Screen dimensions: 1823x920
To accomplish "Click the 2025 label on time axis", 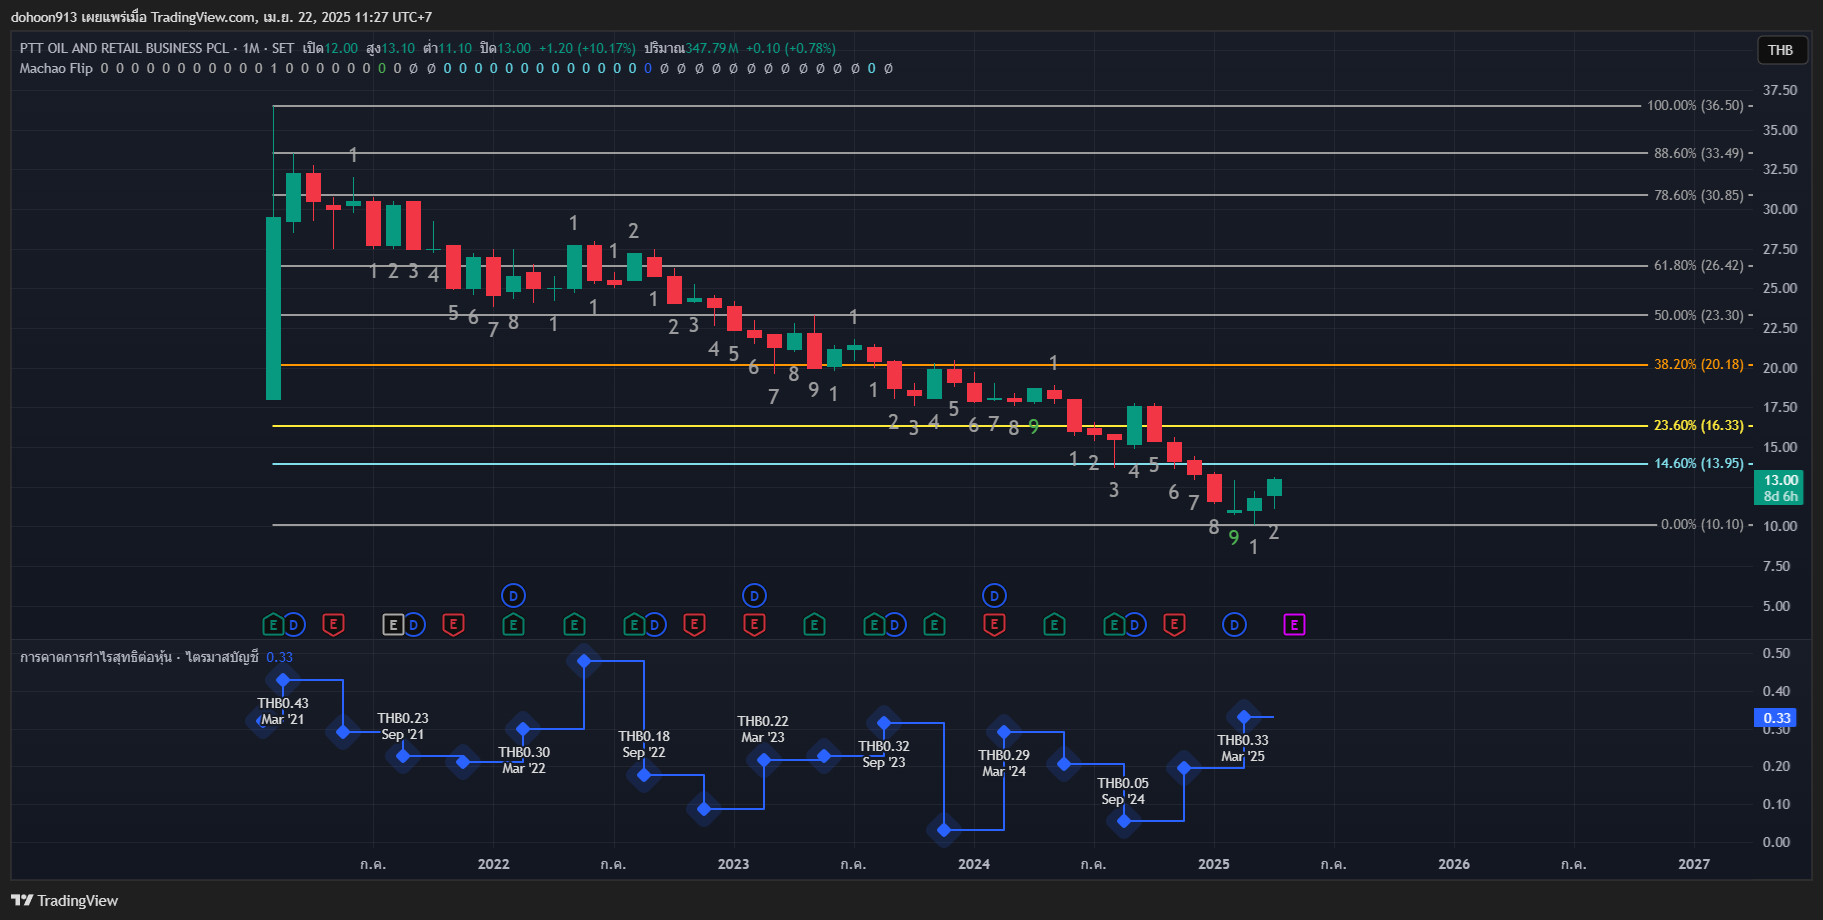I will 1214,864.
